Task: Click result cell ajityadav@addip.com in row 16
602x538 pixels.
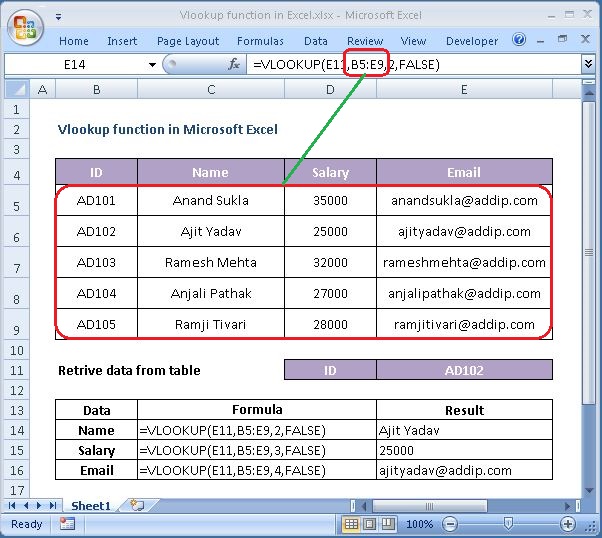Action: (x=464, y=470)
